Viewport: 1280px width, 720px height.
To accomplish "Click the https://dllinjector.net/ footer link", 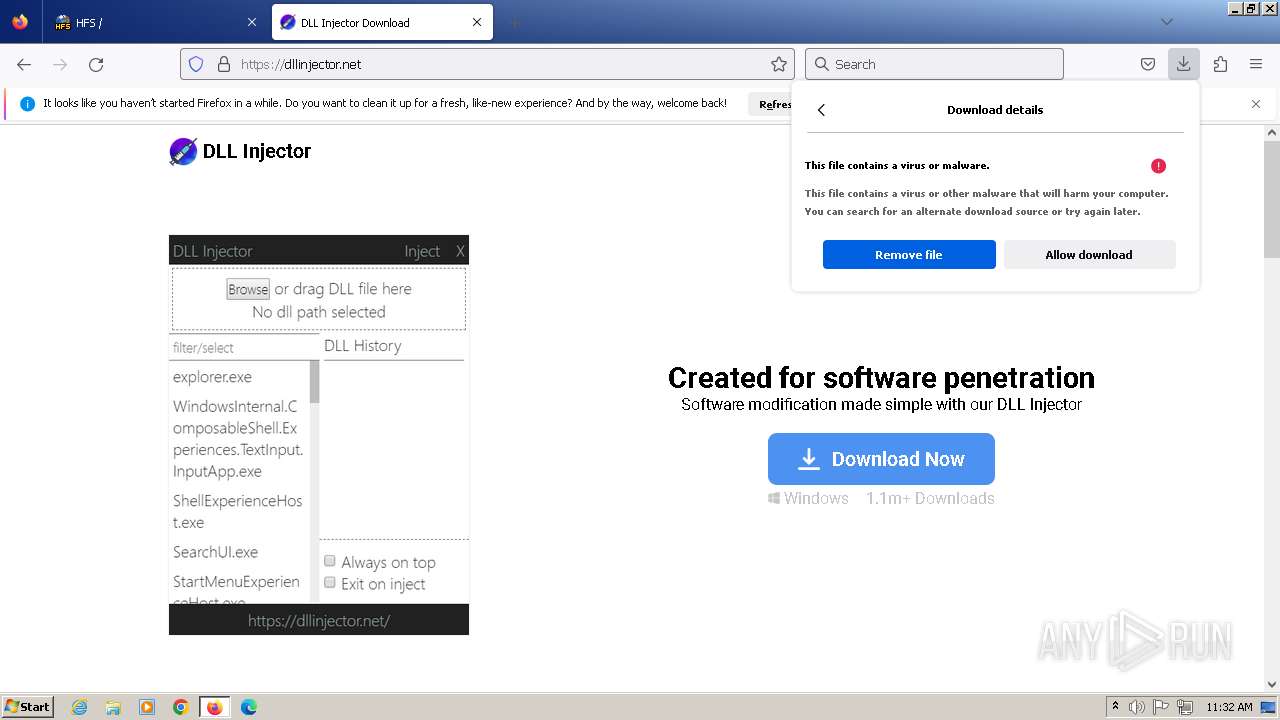I will coord(319,621).
